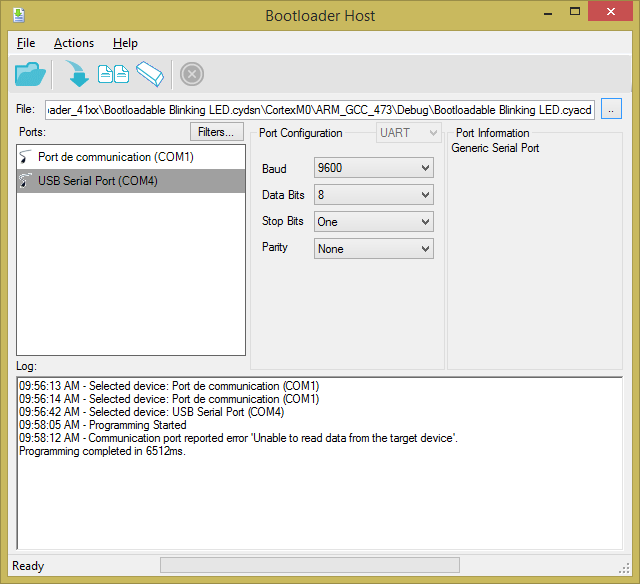
Task: Click the Open File folder icon
Action: 30,74
